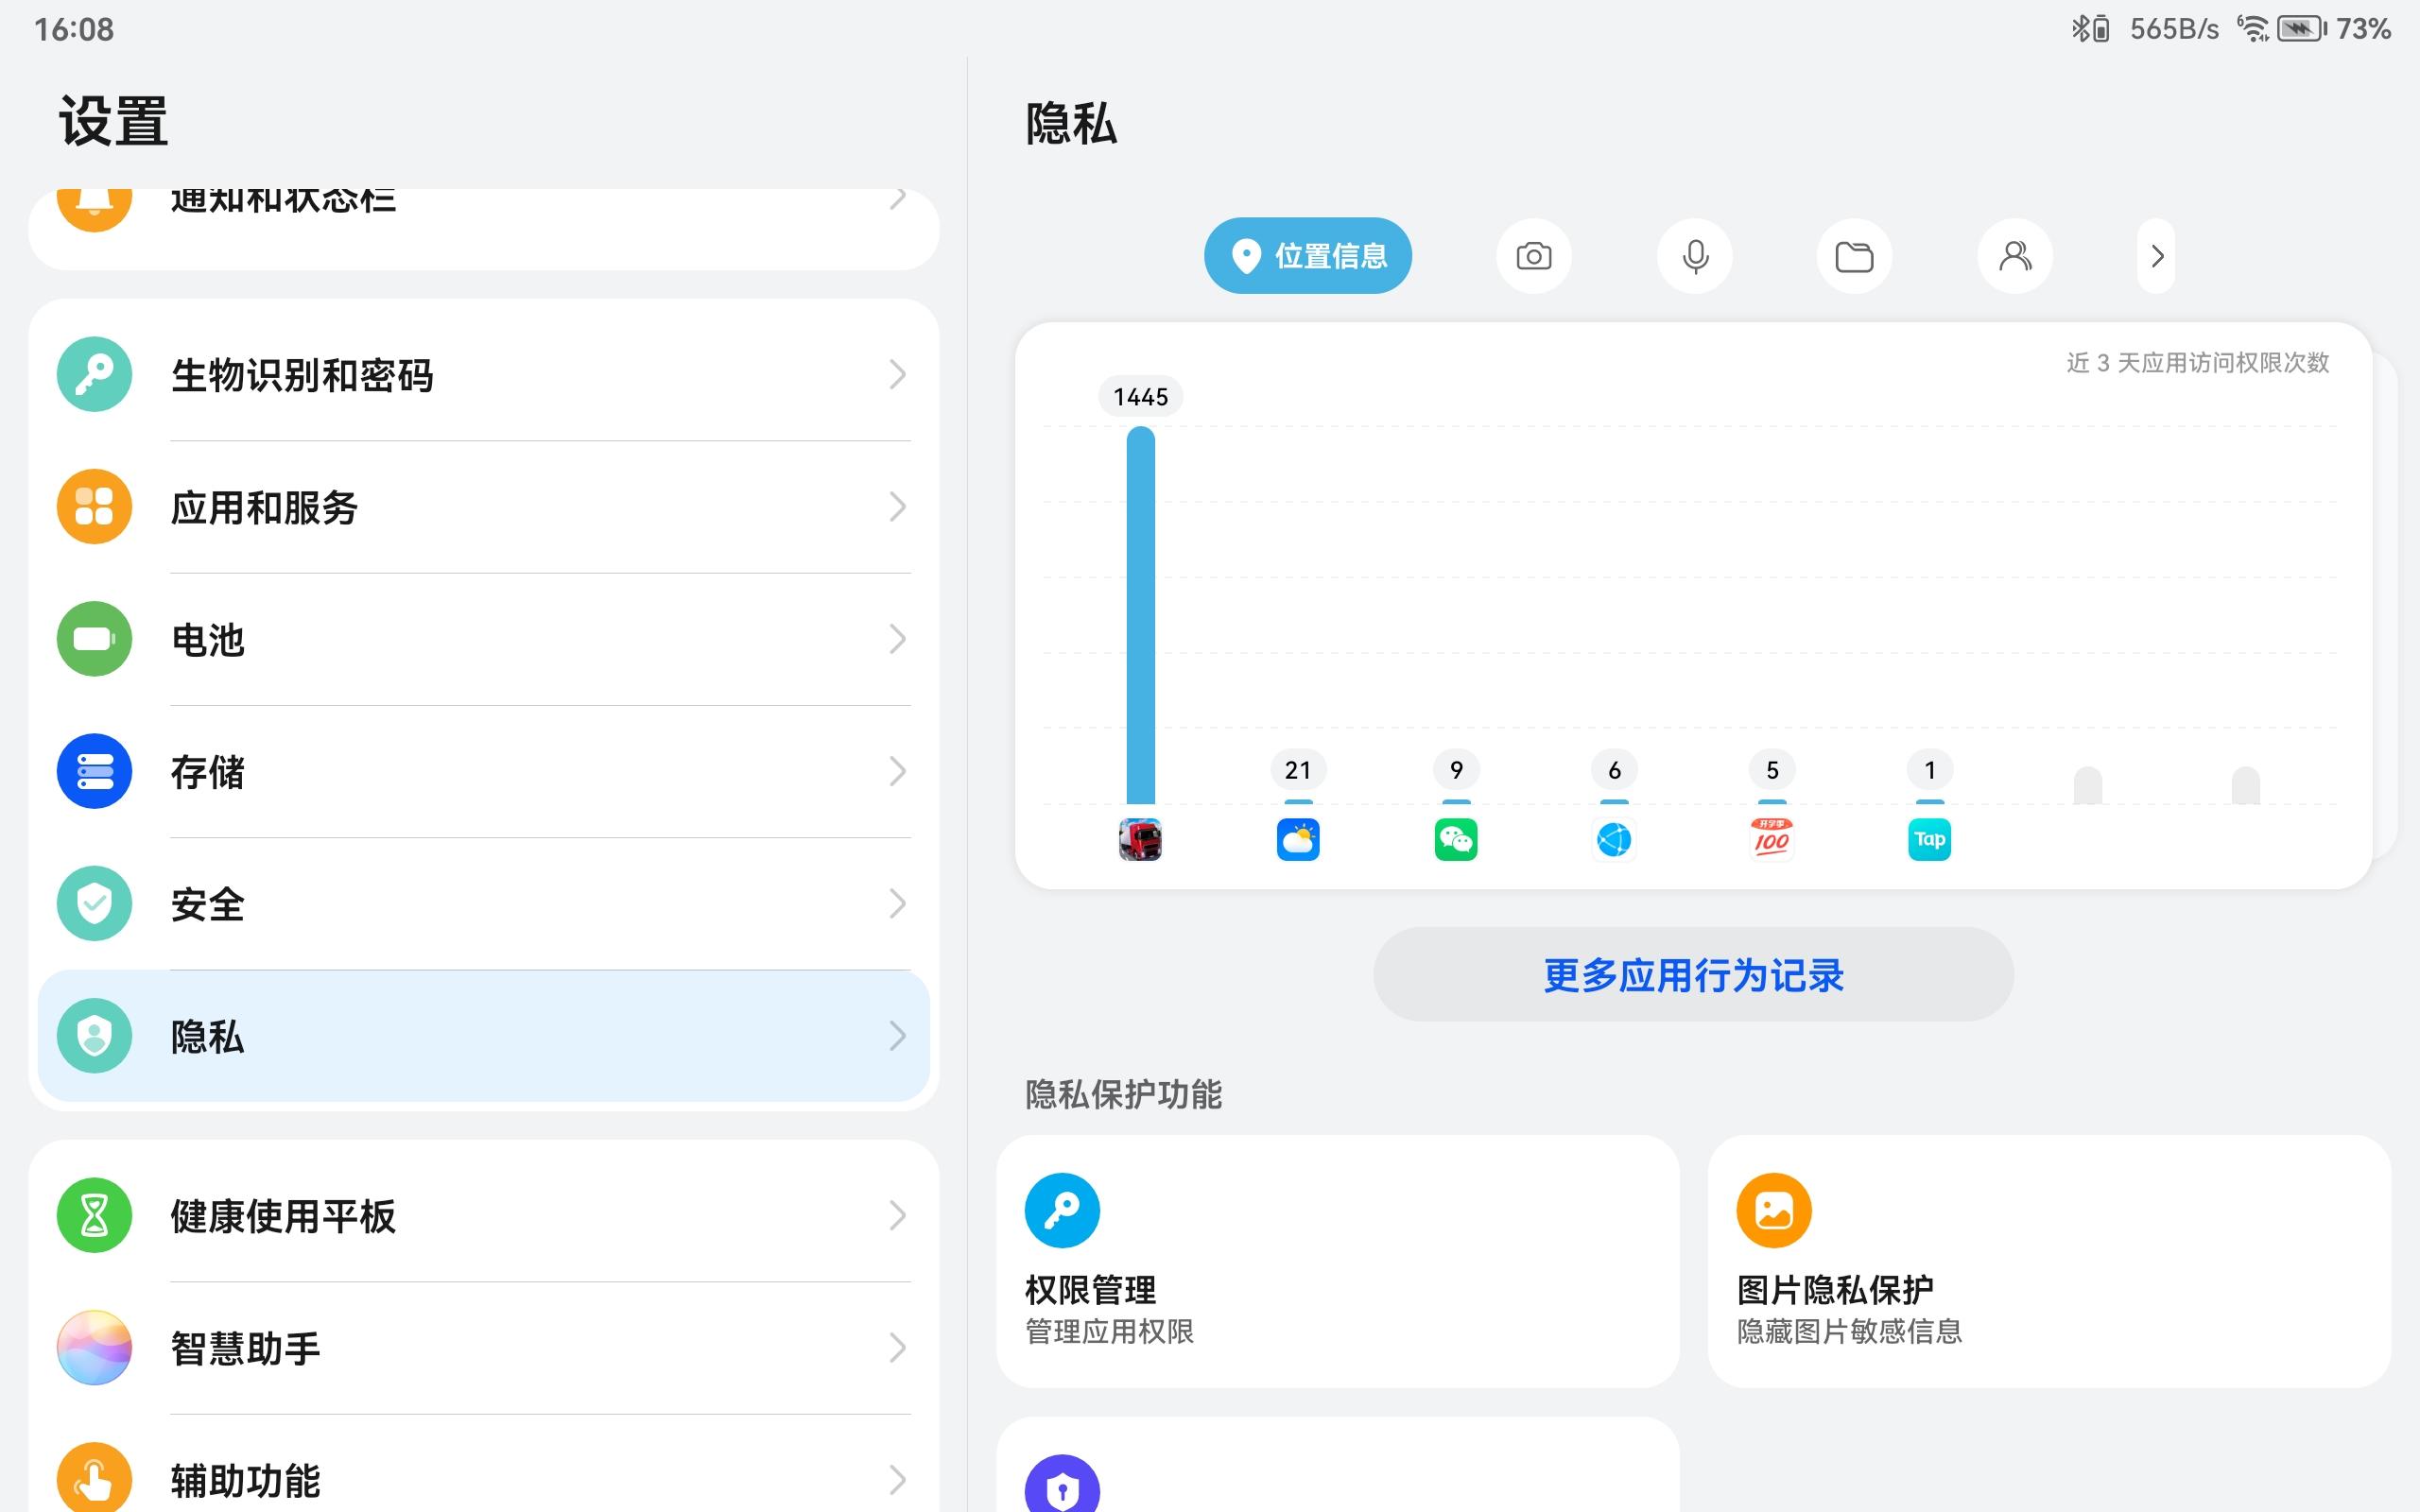Select the contacts person permission icon
Viewport: 2420px width, 1512px height.
[x=2015, y=256]
